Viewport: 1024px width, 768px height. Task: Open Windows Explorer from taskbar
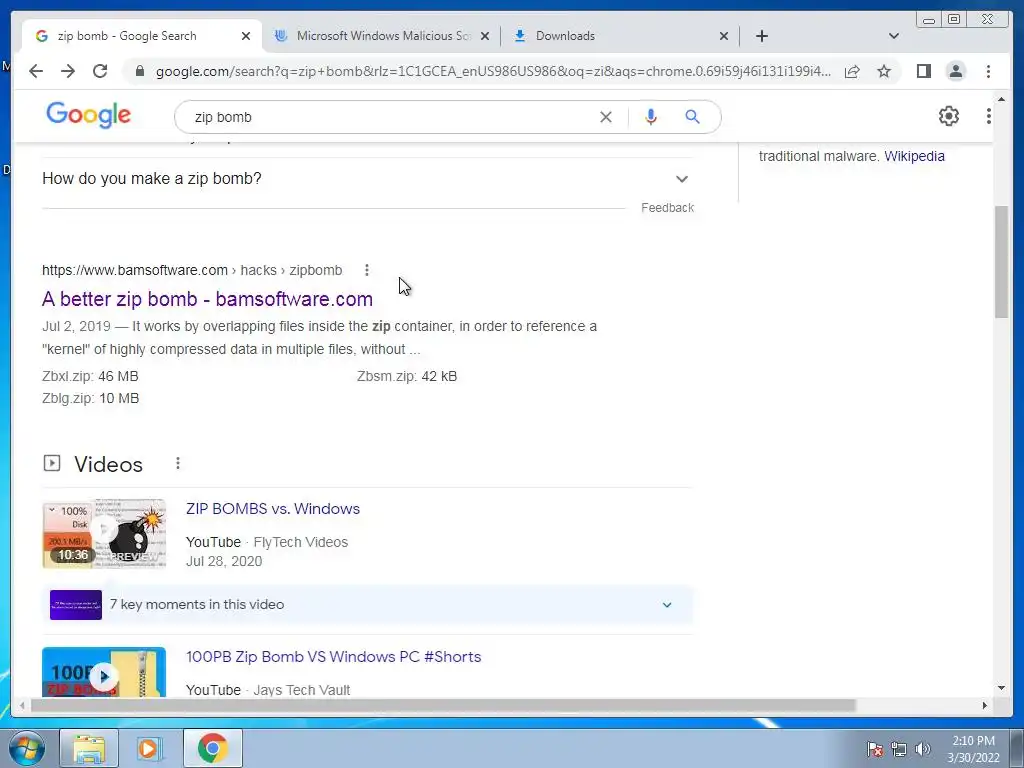click(89, 748)
